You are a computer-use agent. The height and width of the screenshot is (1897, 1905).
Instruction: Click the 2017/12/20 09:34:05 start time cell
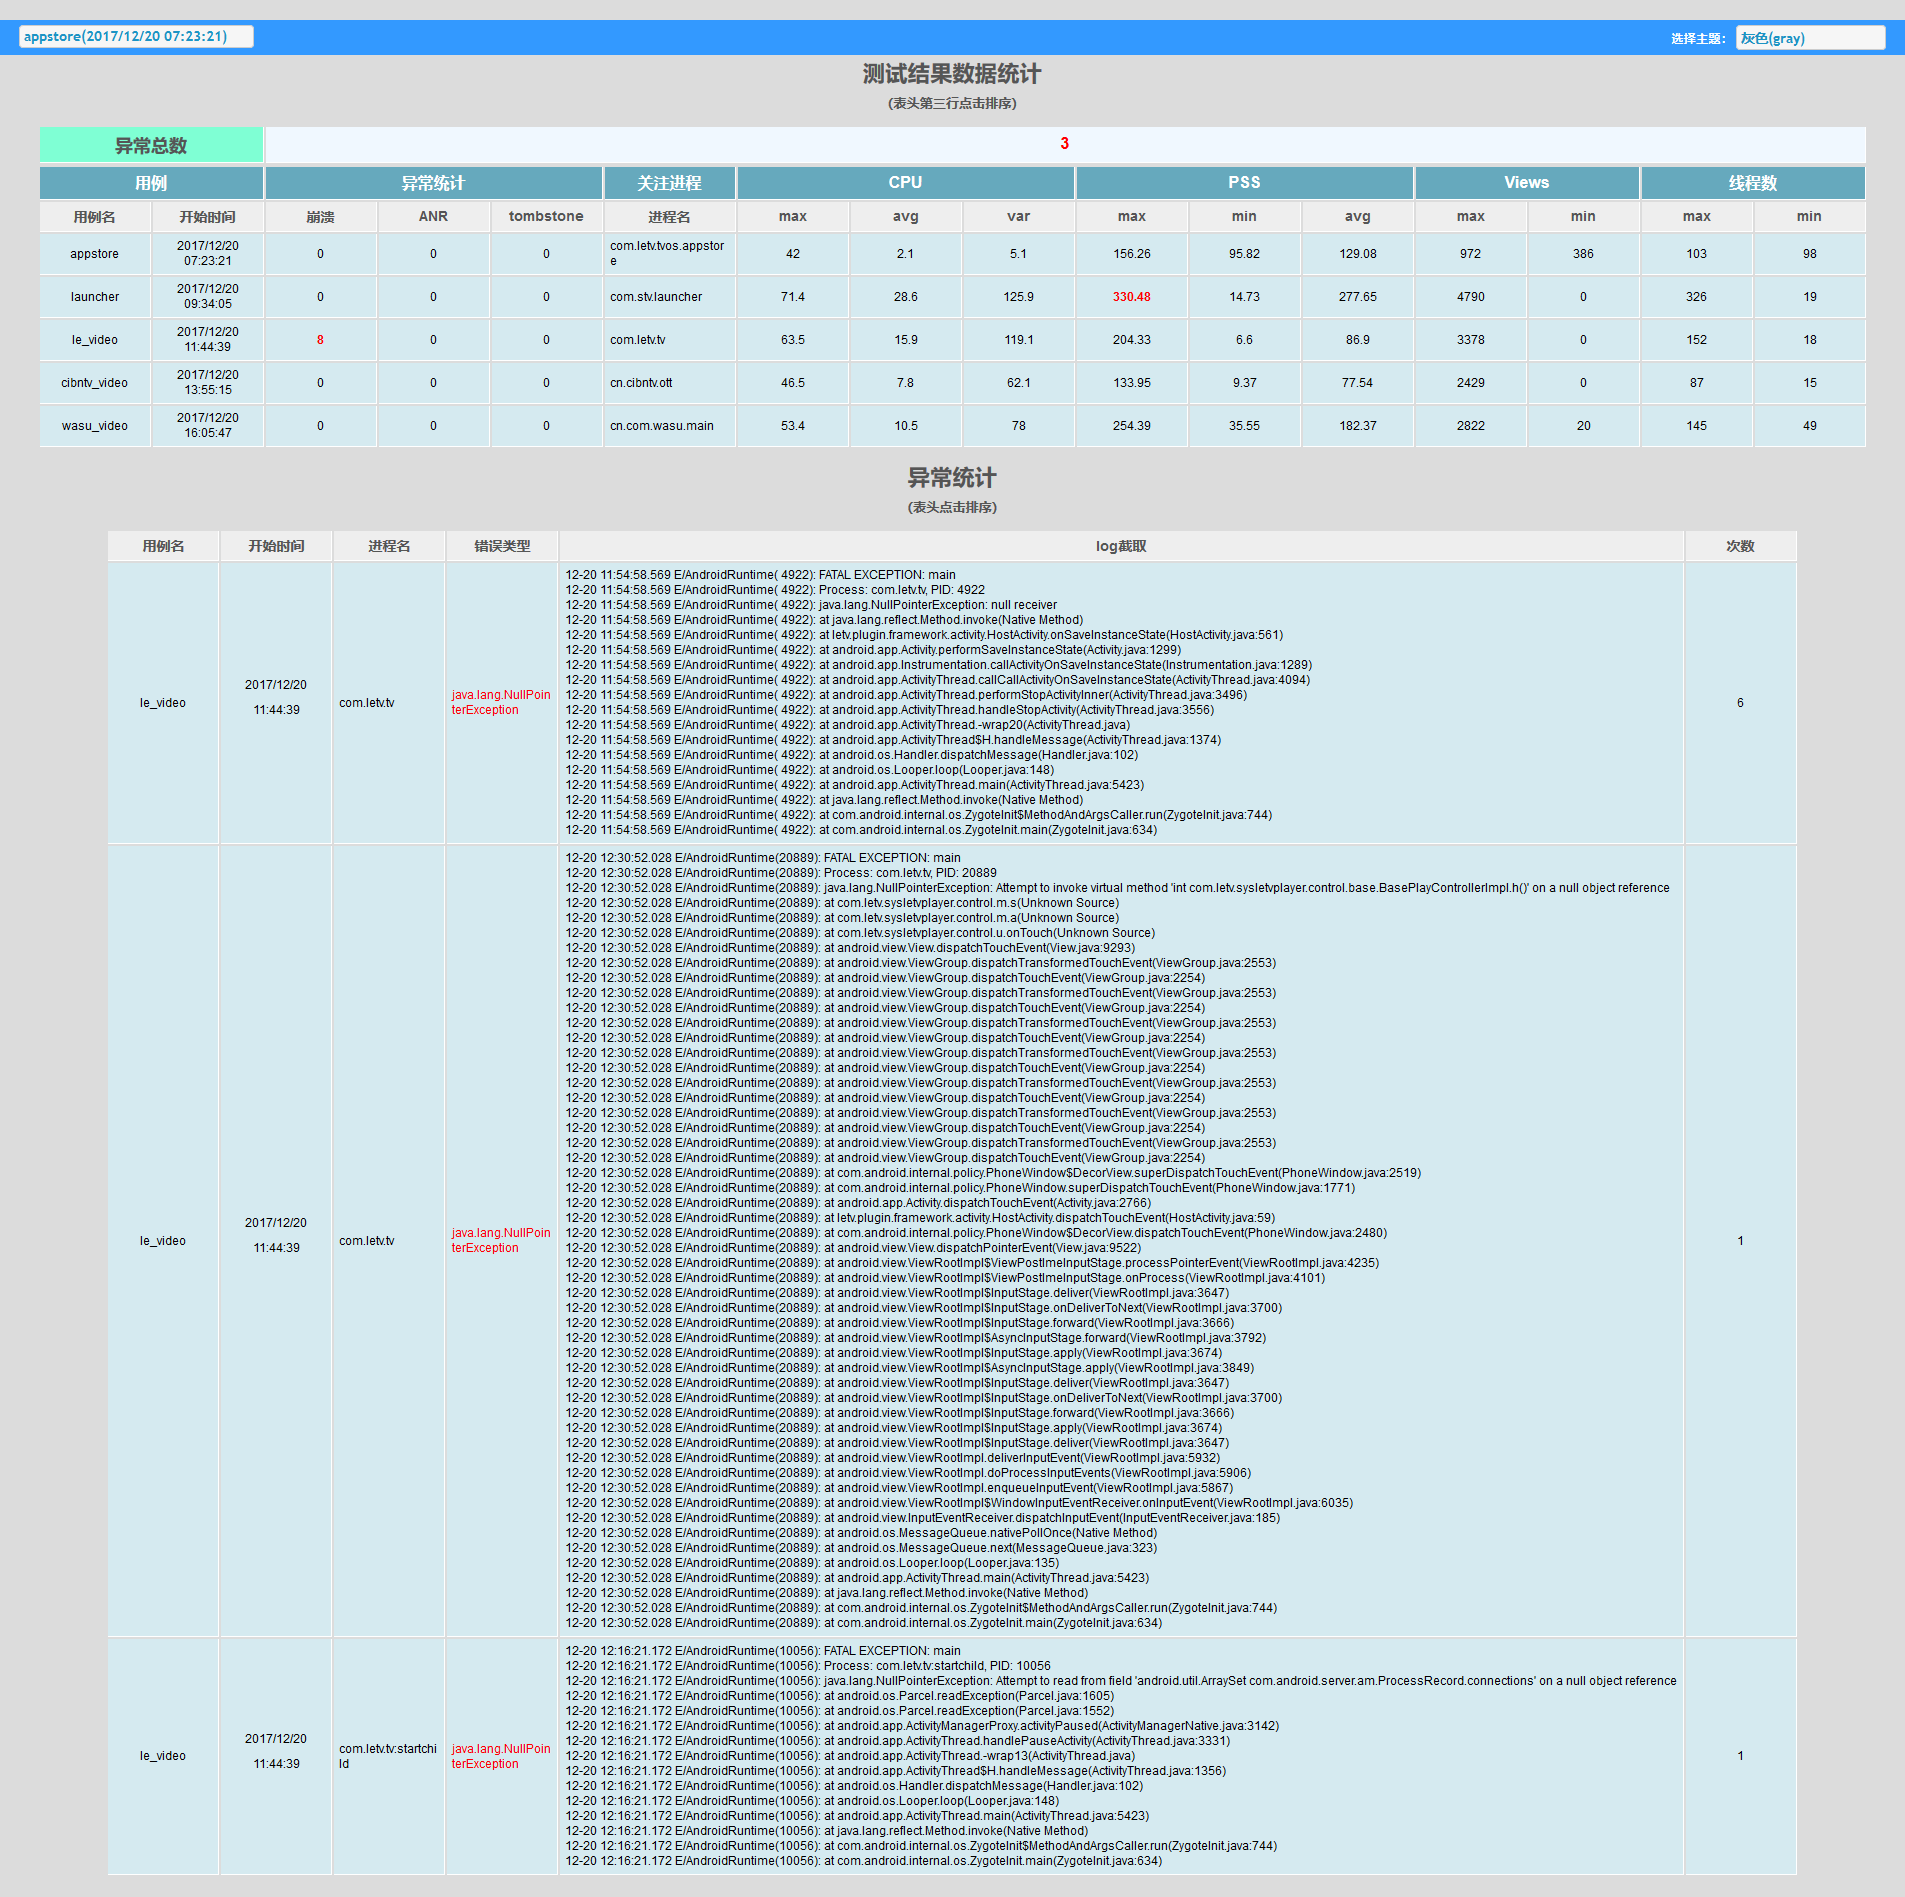[x=207, y=297]
